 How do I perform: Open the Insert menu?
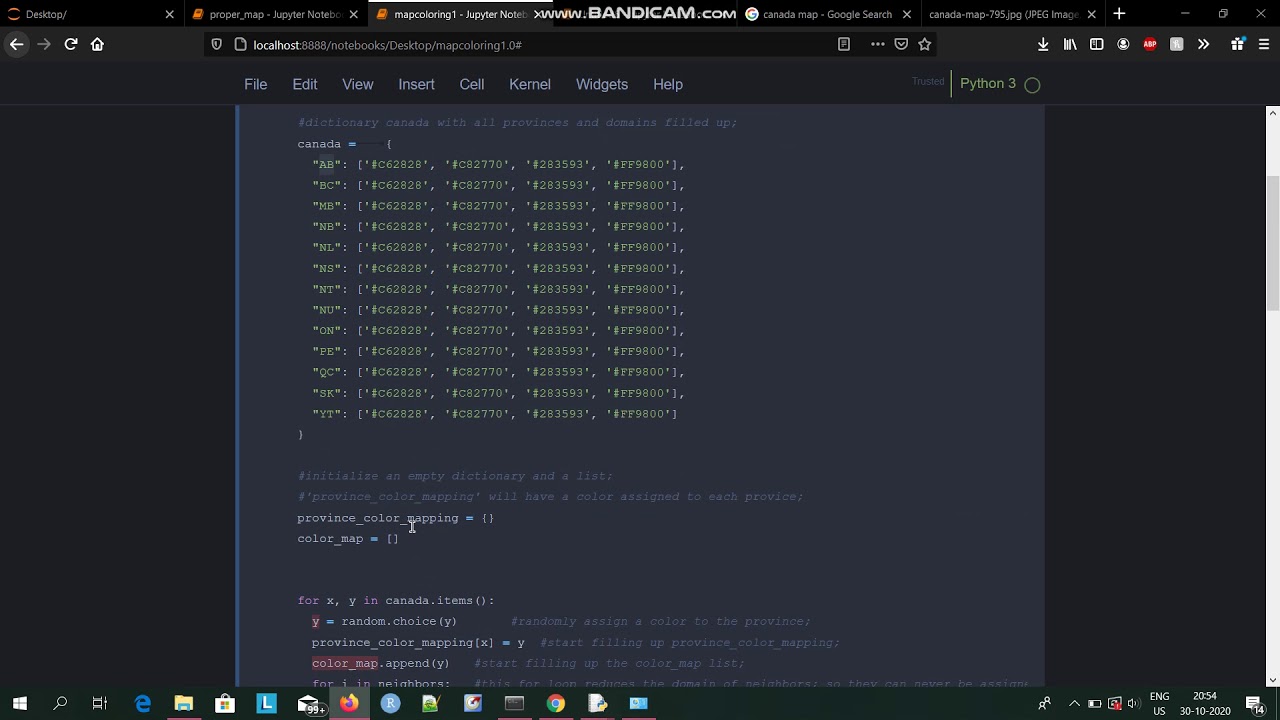click(x=416, y=84)
